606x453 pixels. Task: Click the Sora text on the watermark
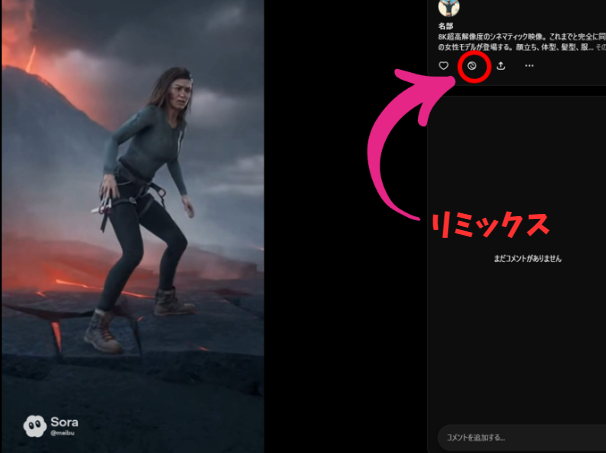click(64, 423)
